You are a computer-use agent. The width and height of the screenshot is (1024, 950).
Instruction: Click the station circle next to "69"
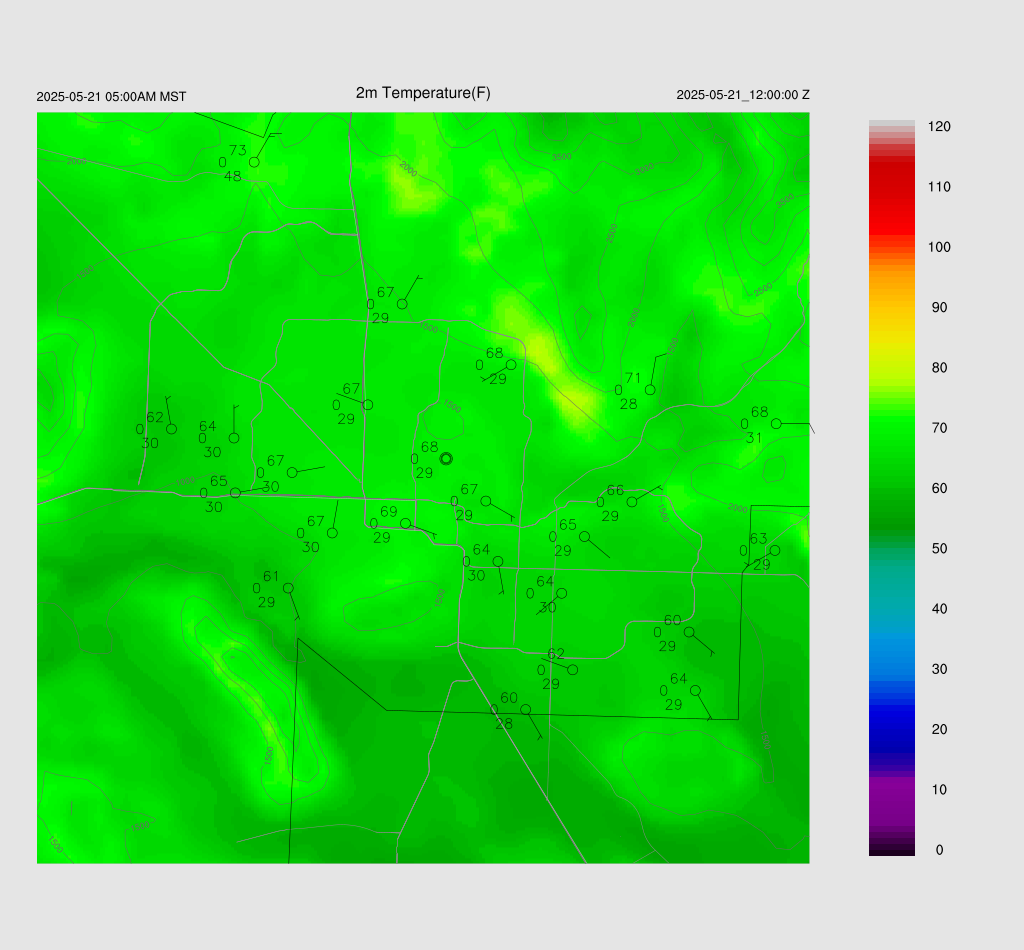pyautogui.click(x=405, y=524)
